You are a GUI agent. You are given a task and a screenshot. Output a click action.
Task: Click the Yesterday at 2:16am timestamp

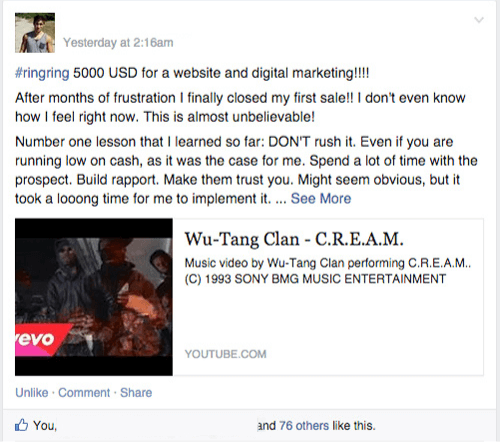(x=118, y=43)
